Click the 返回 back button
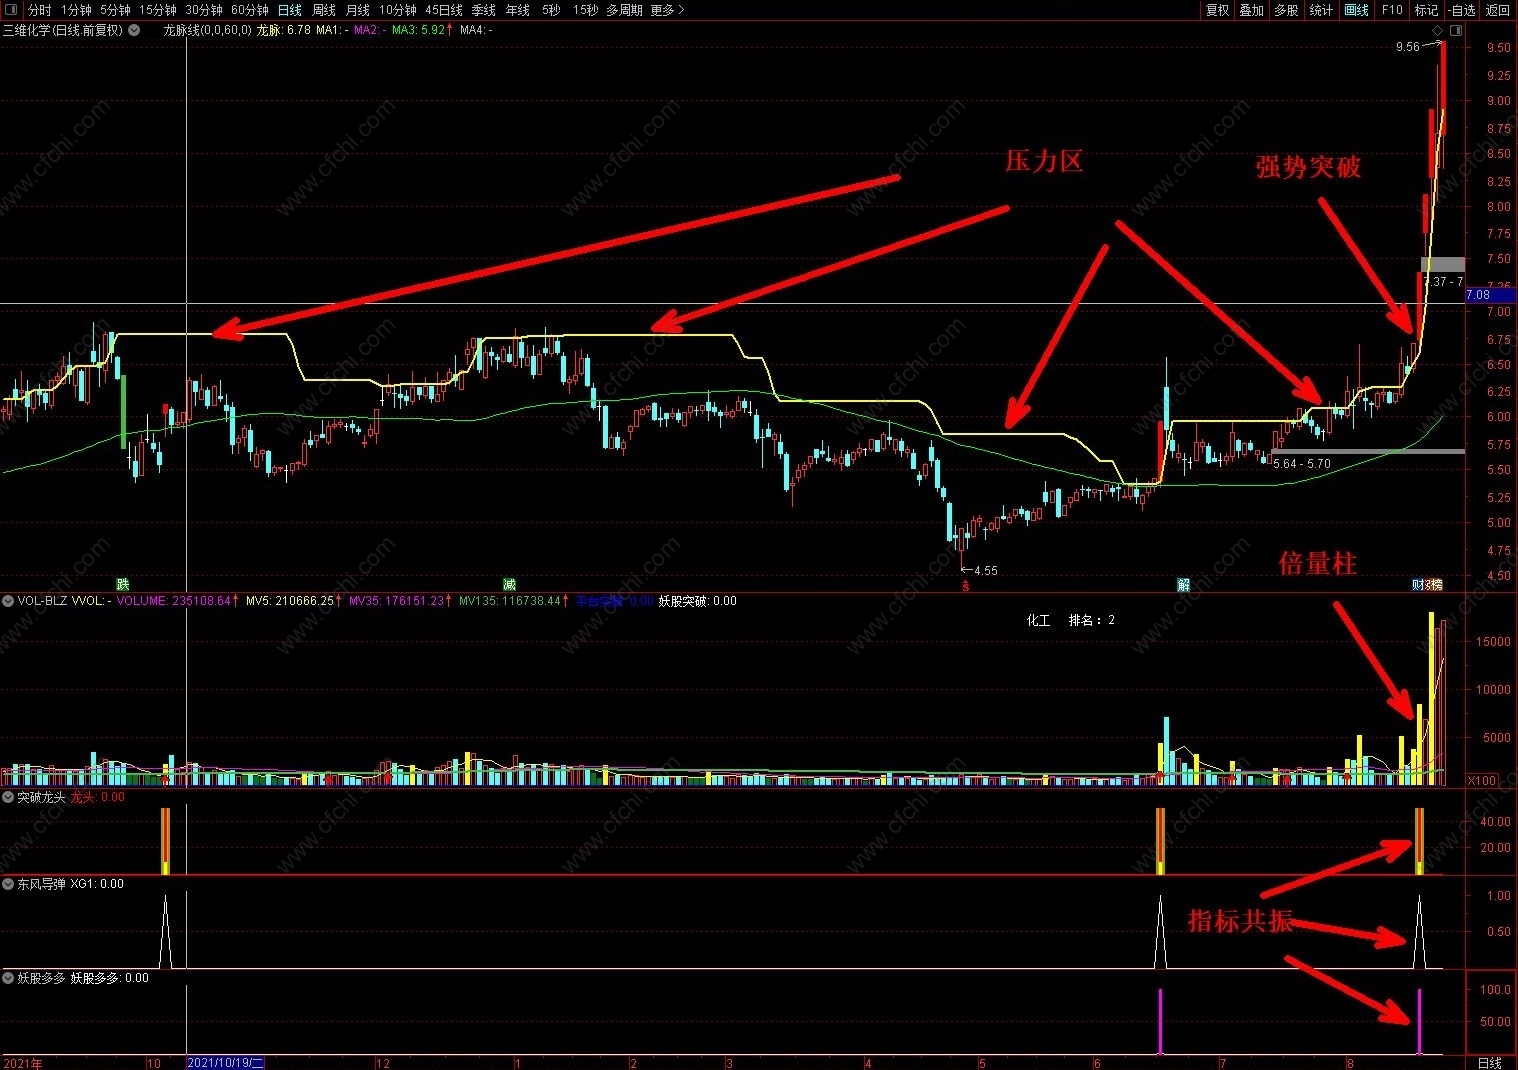1518x1070 pixels. click(1497, 10)
